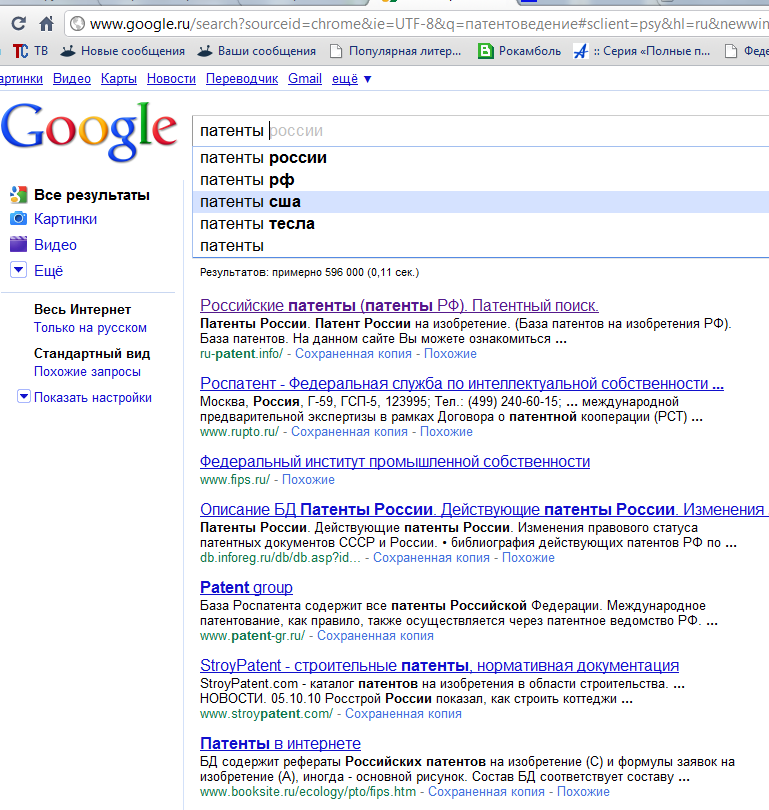
Task: Open Похожие for ru-patent.info result
Action: 450,354
